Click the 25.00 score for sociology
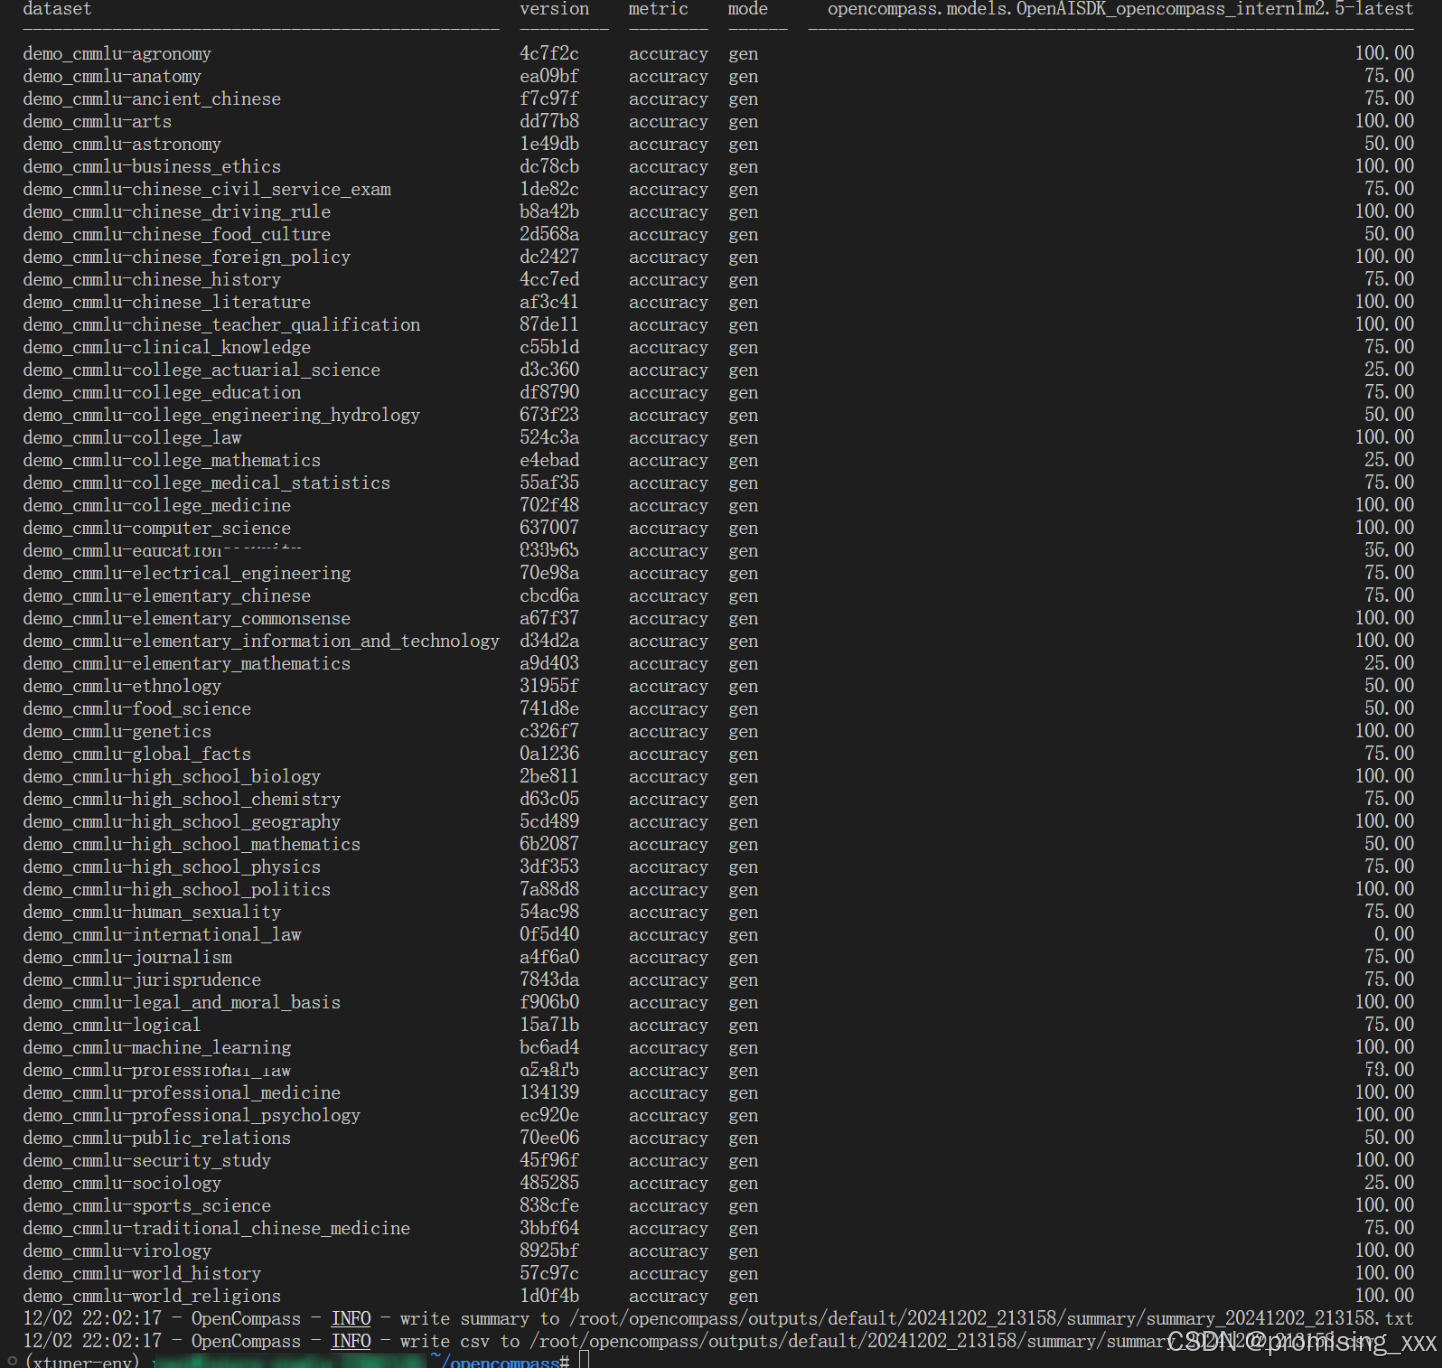The image size is (1442, 1368). (x=1389, y=1183)
